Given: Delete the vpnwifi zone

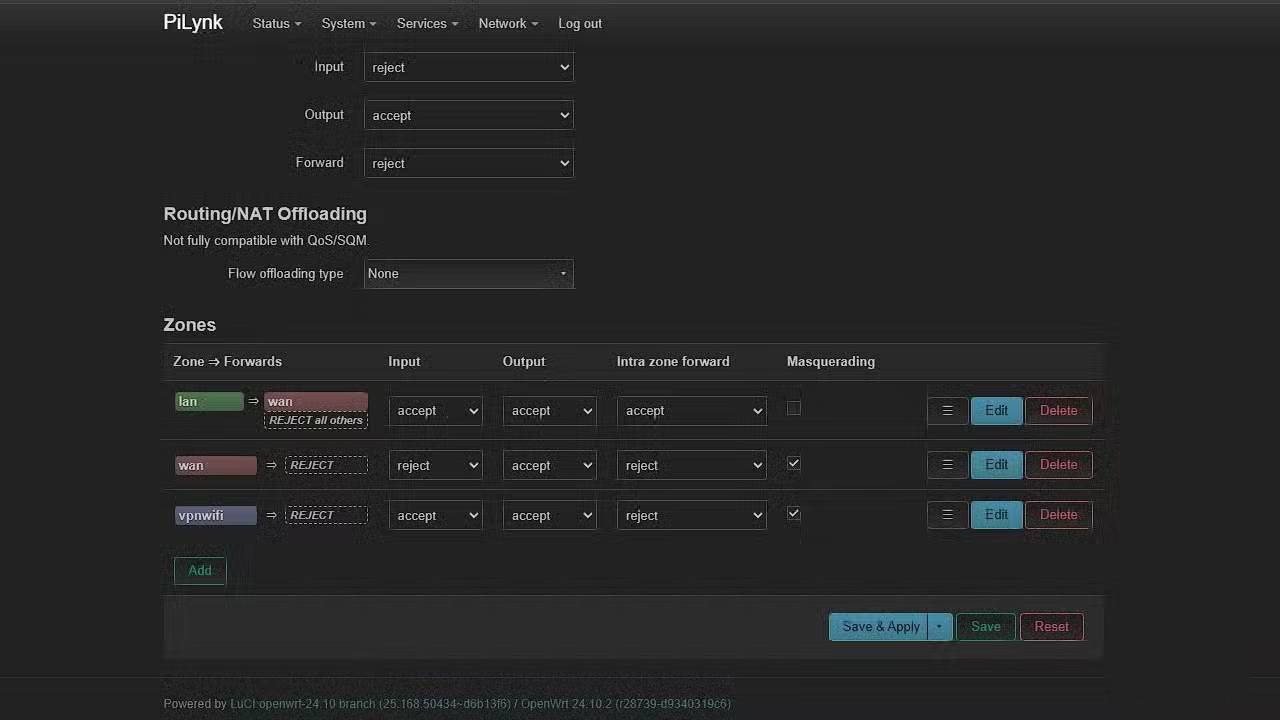Looking at the screenshot, I should 1057,514.
